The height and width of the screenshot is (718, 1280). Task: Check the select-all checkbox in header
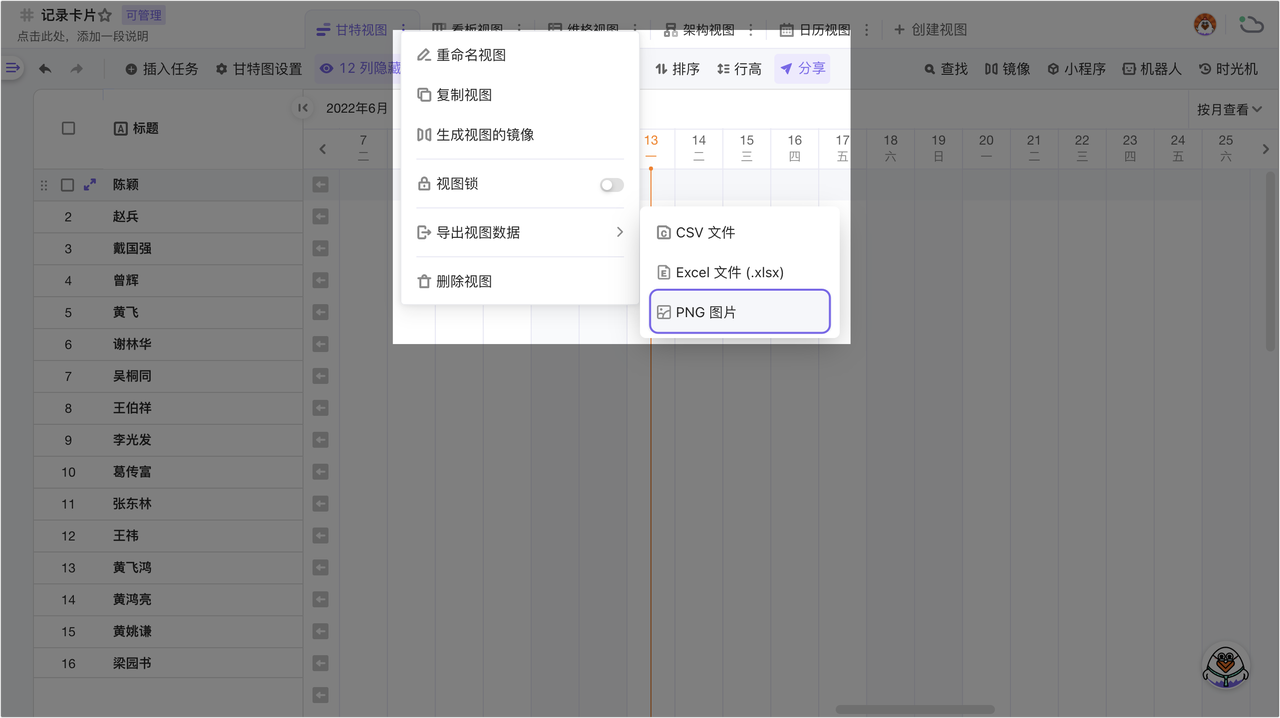(68, 128)
